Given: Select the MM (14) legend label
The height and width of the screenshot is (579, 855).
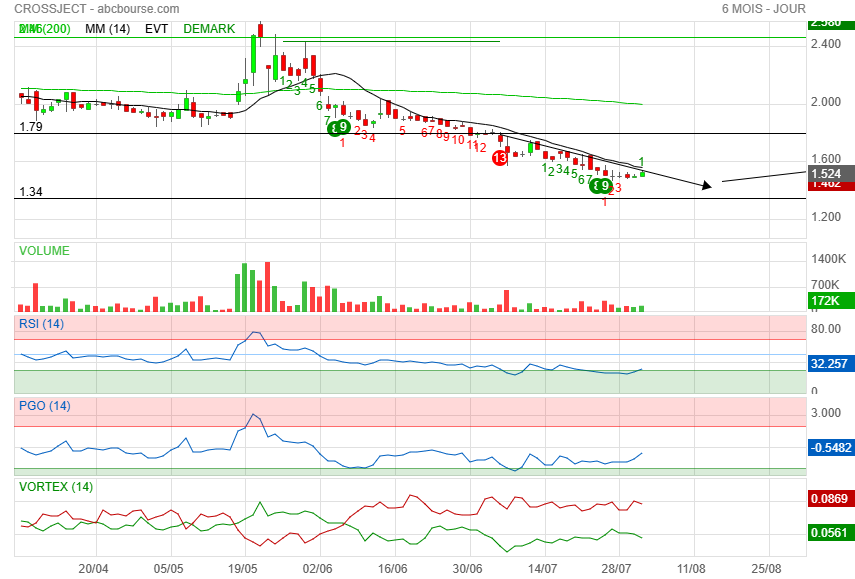Looking at the screenshot, I should click(107, 29).
